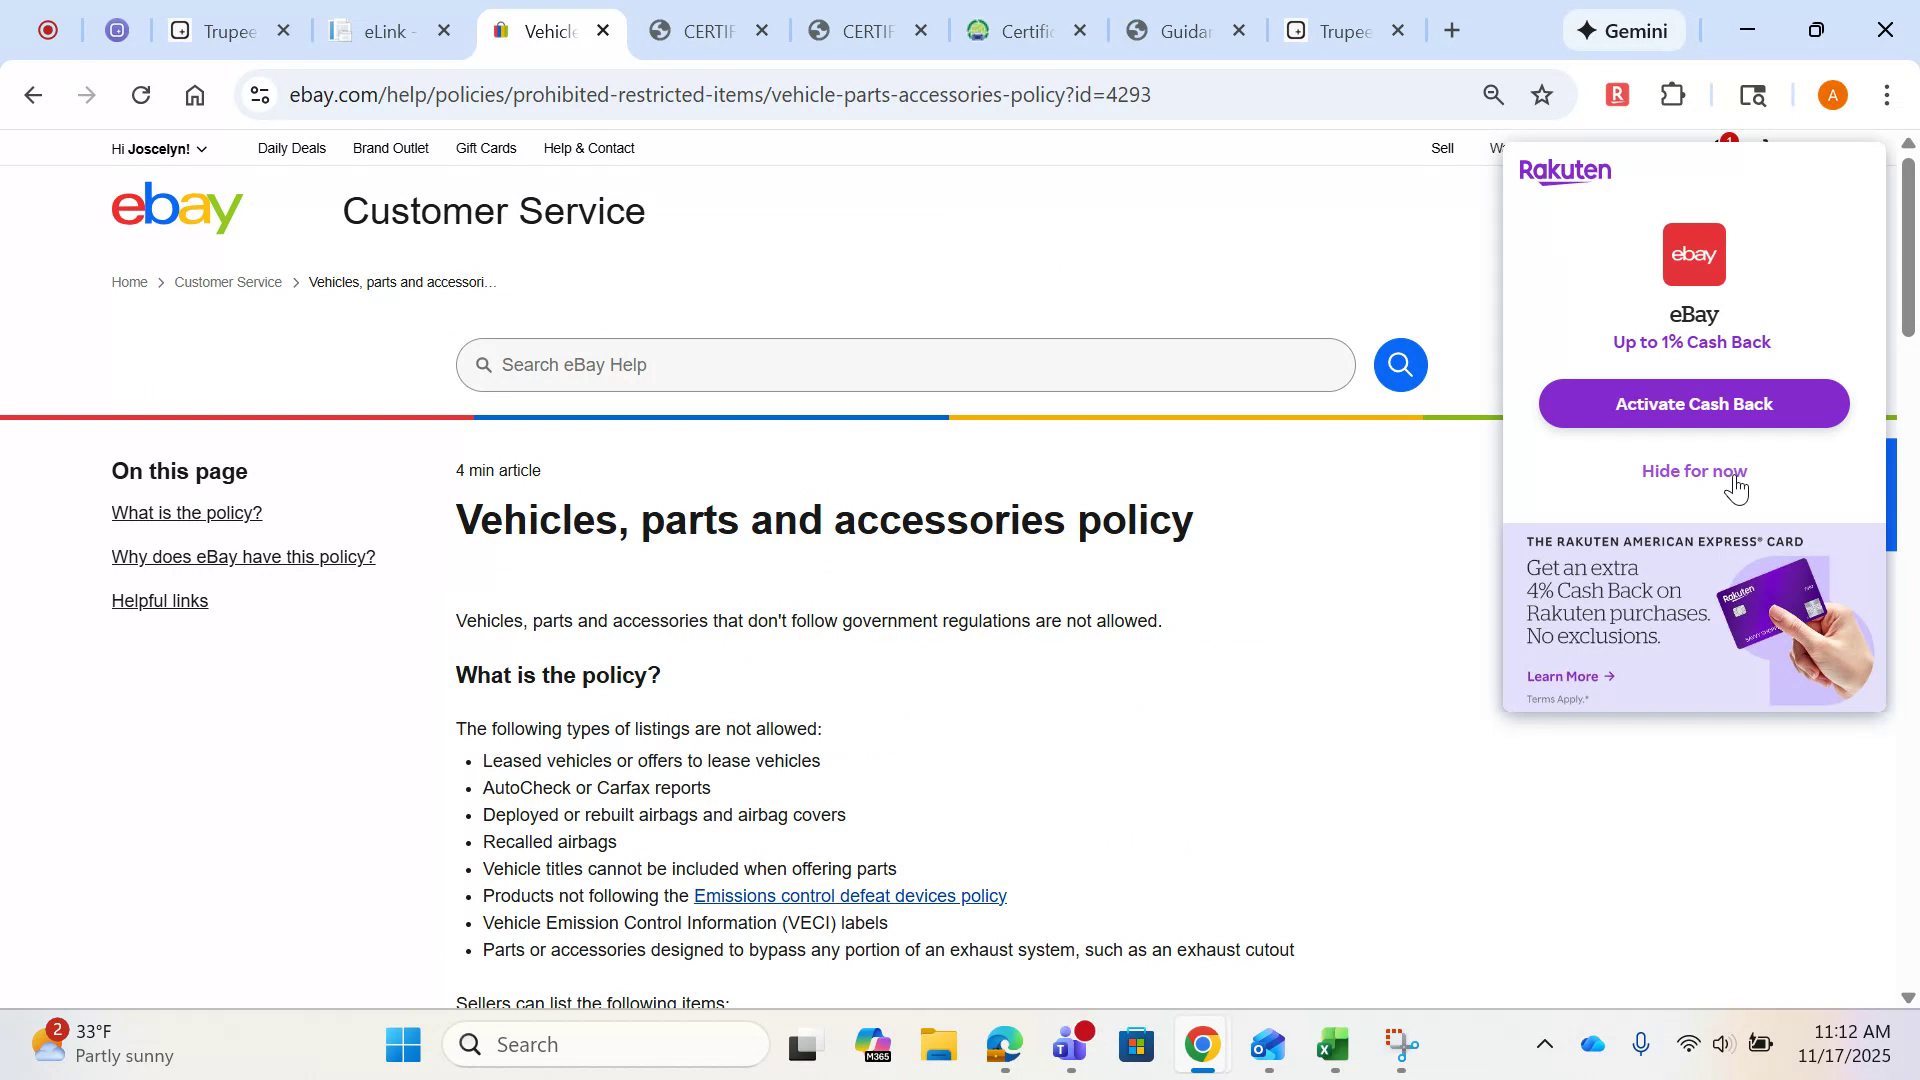This screenshot has height=1080, width=1920.
Task: Open the Emissions control defeat devices policy link
Action: pyautogui.click(x=850, y=895)
